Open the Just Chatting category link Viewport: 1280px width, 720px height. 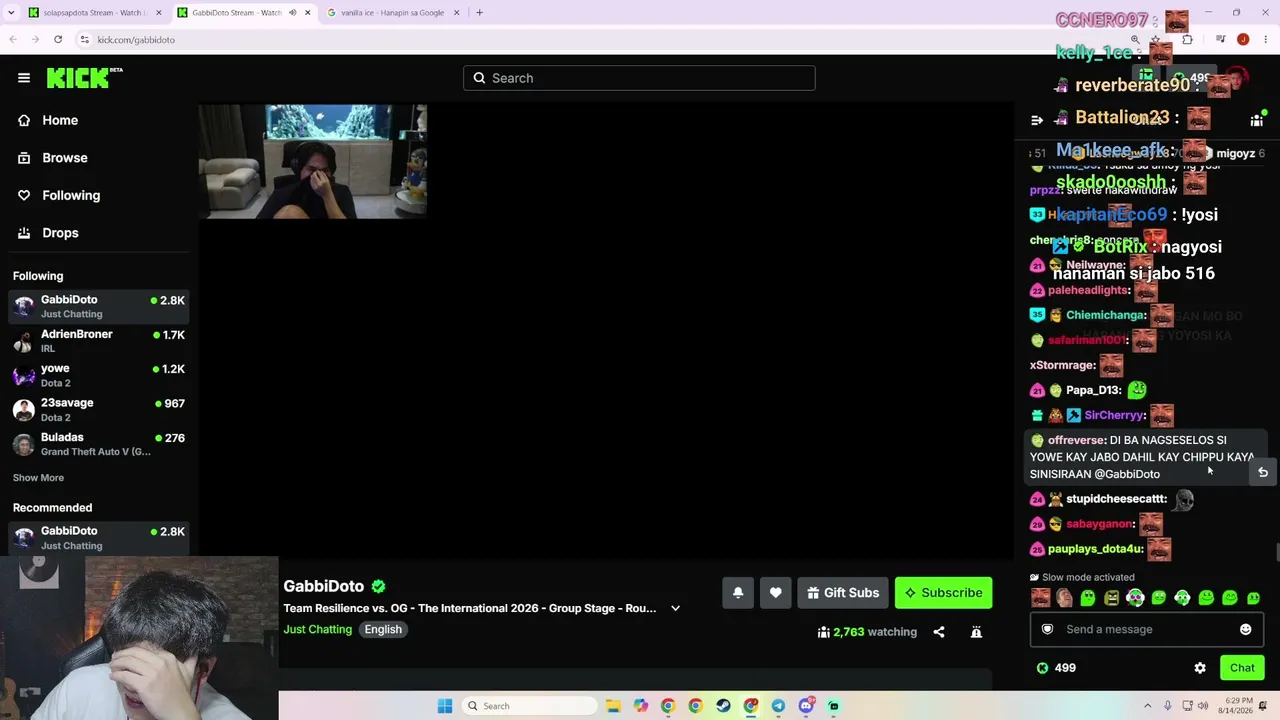pyautogui.click(x=317, y=629)
